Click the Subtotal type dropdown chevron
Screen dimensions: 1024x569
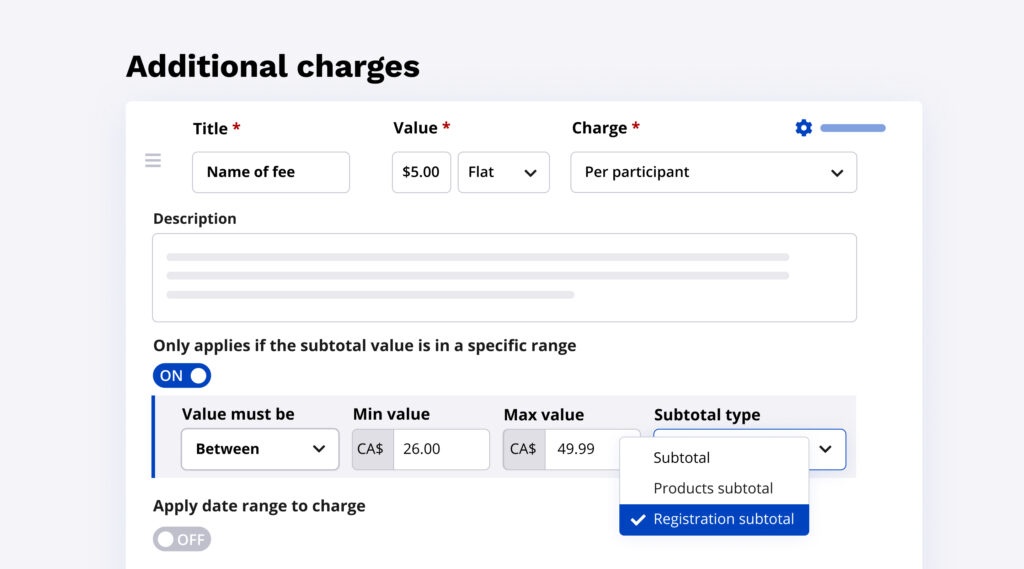825,449
